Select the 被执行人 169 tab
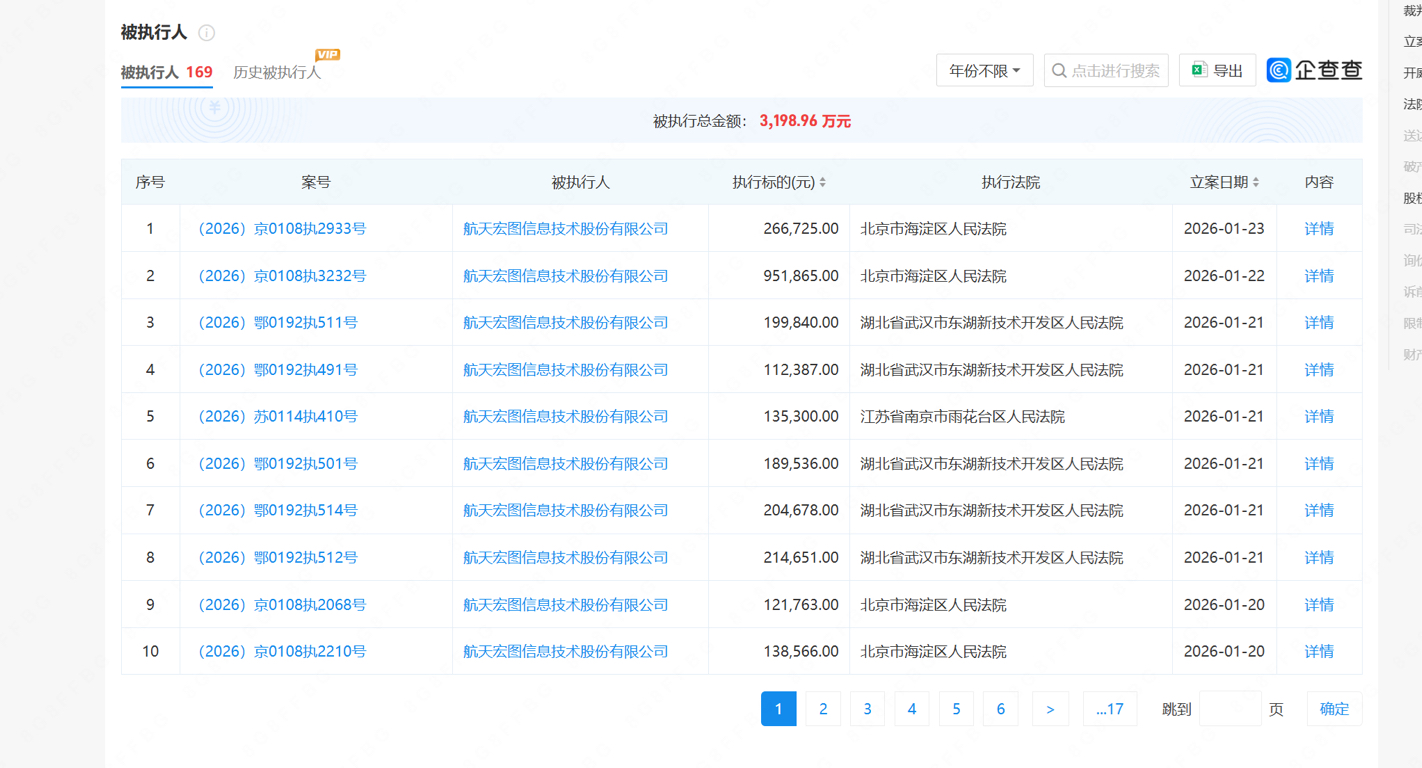The width and height of the screenshot is (1422, 768). [166, 72]
